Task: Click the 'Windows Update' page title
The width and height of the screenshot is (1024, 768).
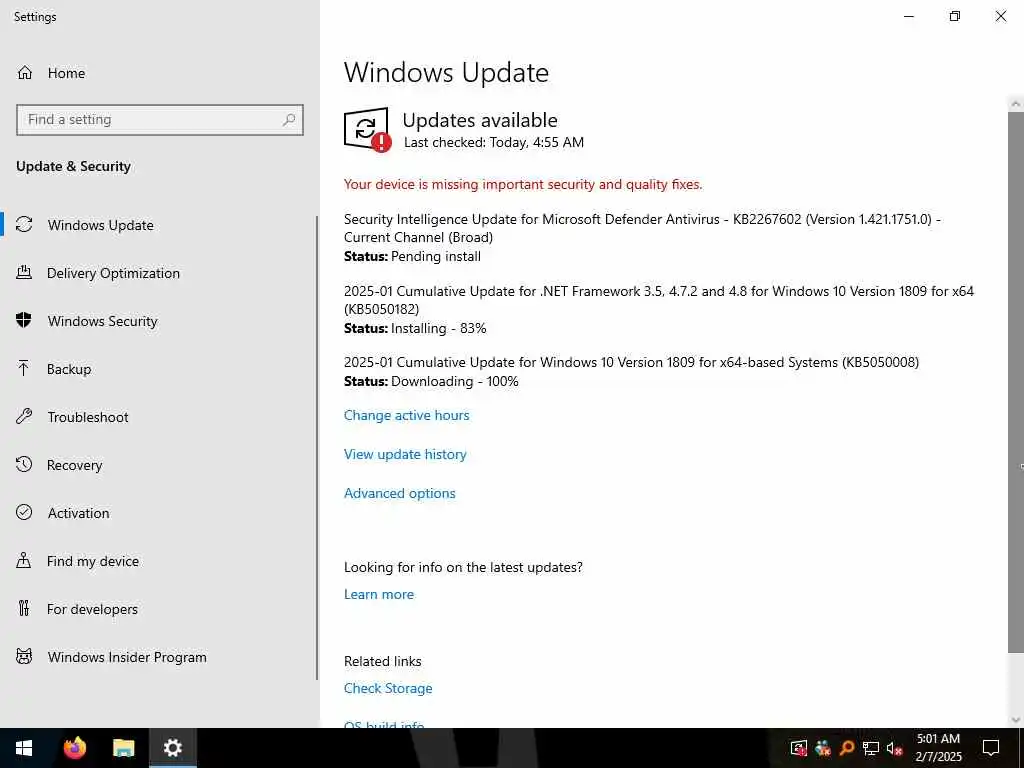Action: 446,72
